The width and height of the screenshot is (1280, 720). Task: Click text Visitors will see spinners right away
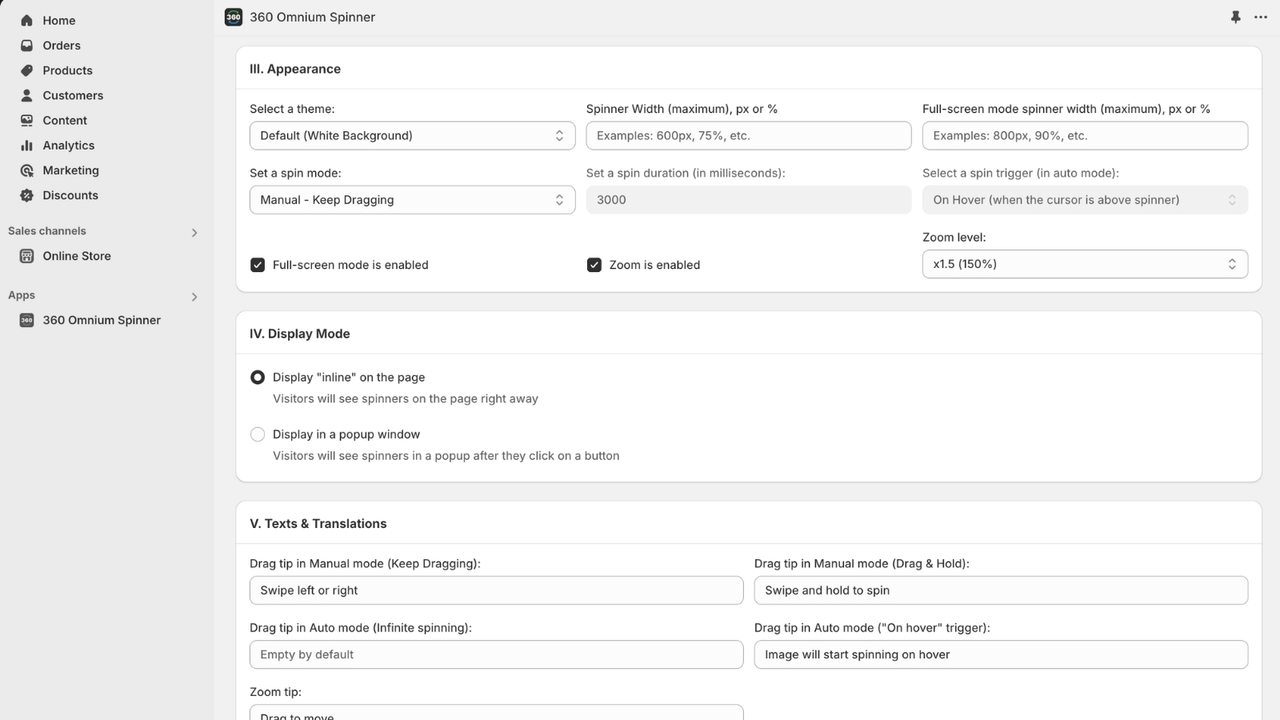405,398
